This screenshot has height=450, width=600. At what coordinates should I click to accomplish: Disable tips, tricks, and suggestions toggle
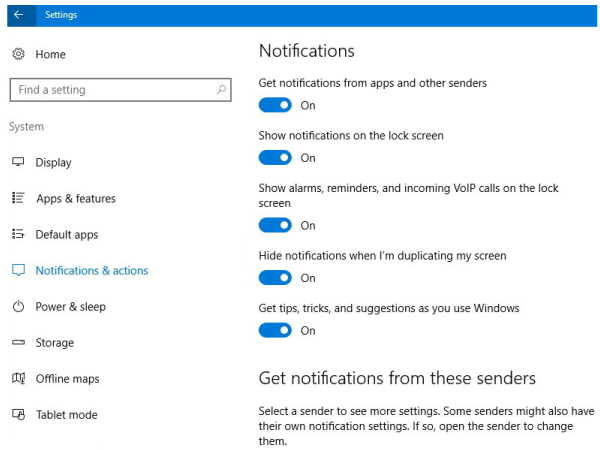[x=275, y=331]
